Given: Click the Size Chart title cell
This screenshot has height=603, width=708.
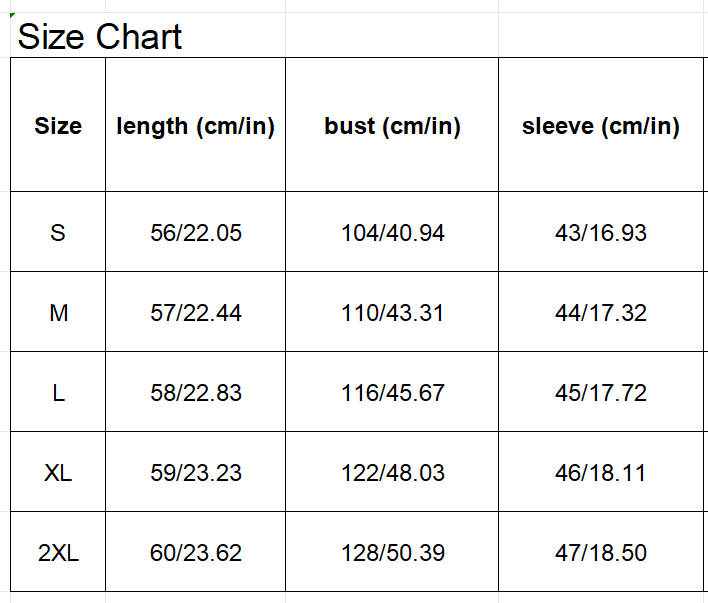Looking at the screenshot, I should tap(100, 37).
